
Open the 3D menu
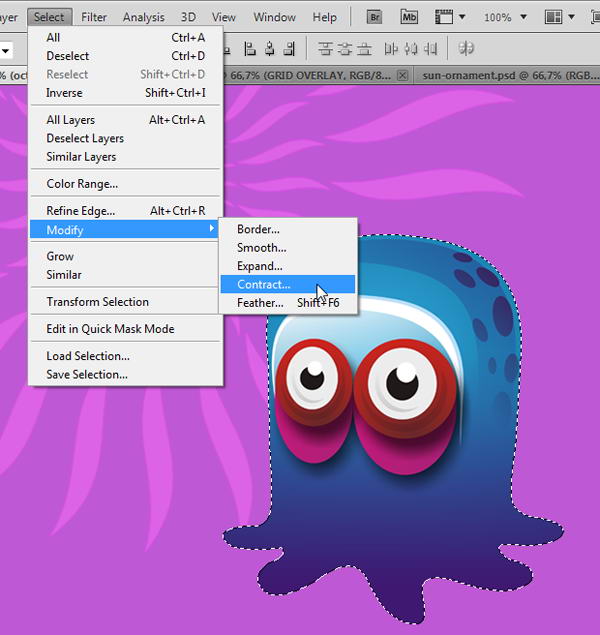(x=188, y=17)
